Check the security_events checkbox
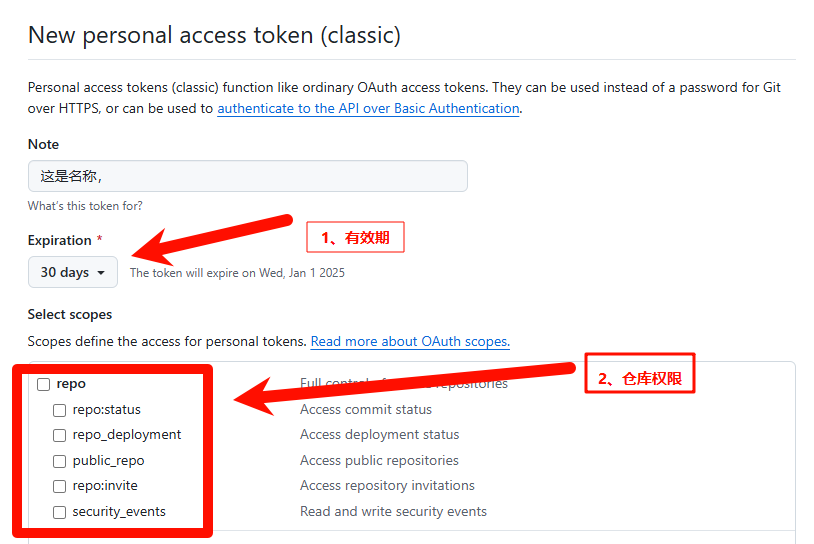Image resolution: width=814 pixels, height=544 pixels. [x=60, y=512]
